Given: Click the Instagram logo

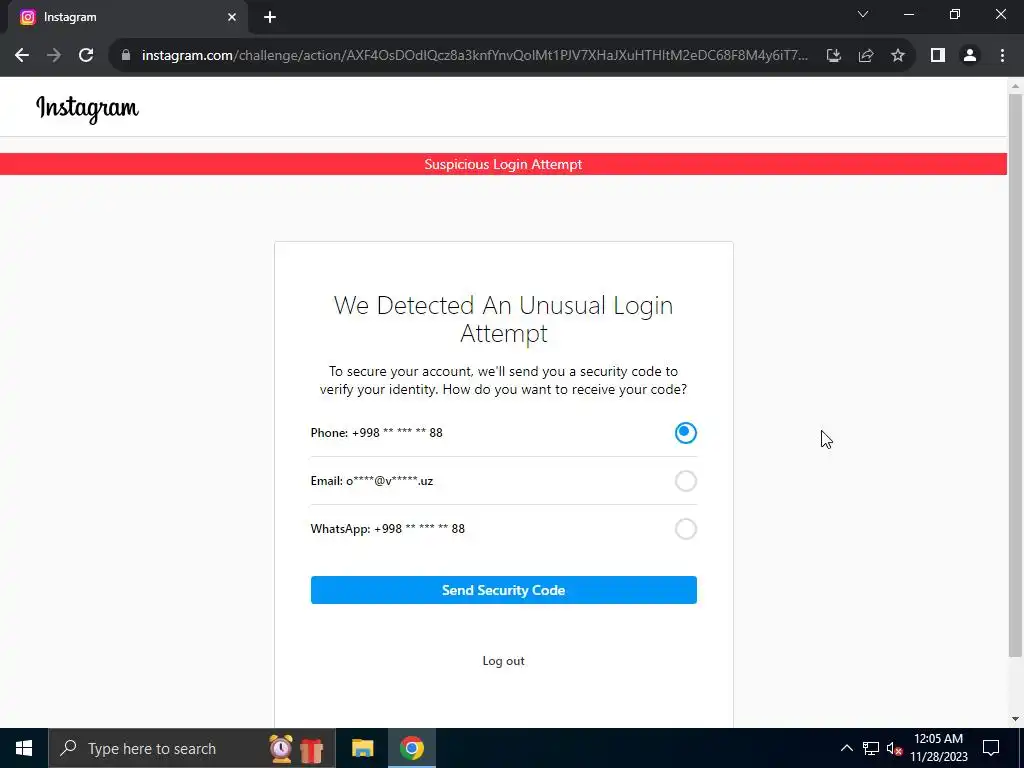Looking at the screenshot, I should coord(88,108).
